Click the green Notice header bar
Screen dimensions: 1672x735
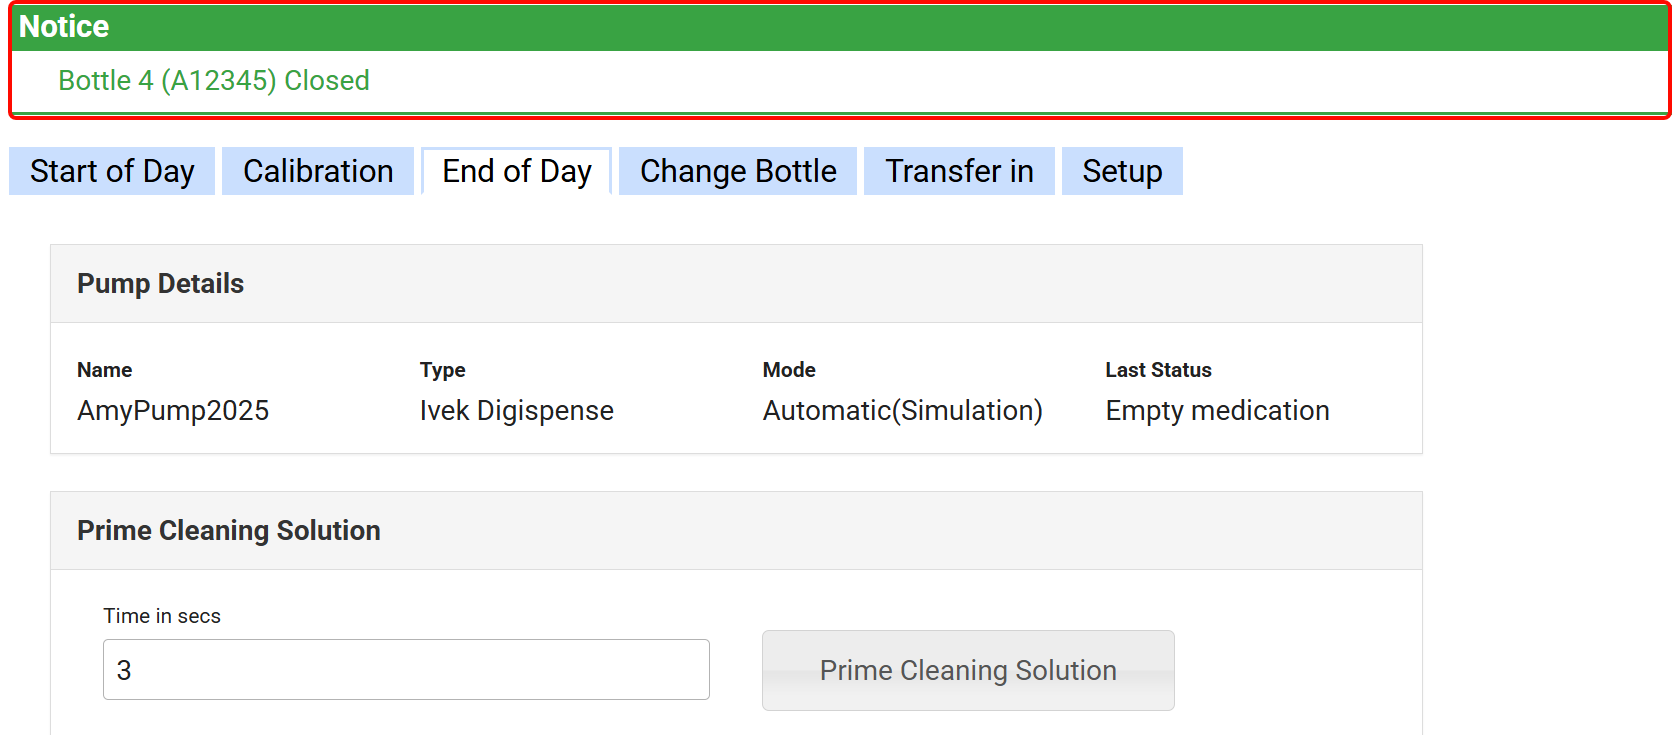838,27
